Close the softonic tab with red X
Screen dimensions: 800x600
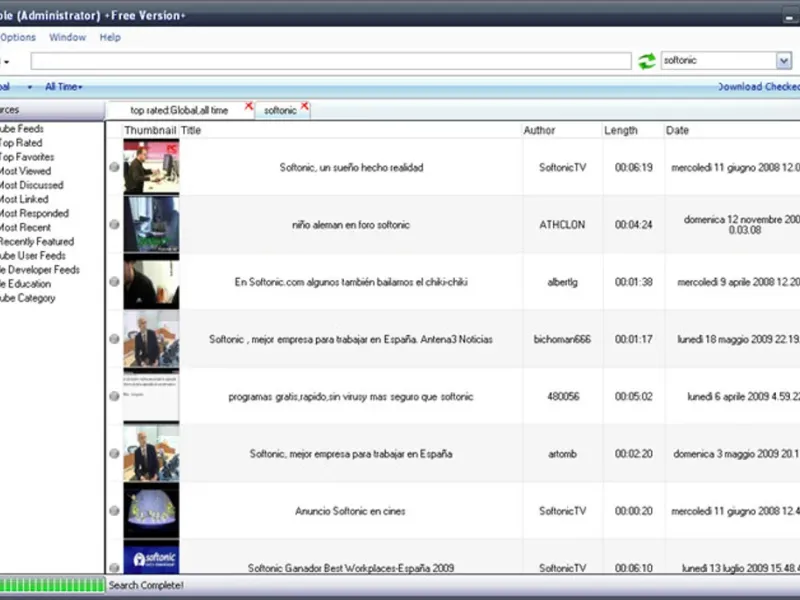tap(305, 106)
